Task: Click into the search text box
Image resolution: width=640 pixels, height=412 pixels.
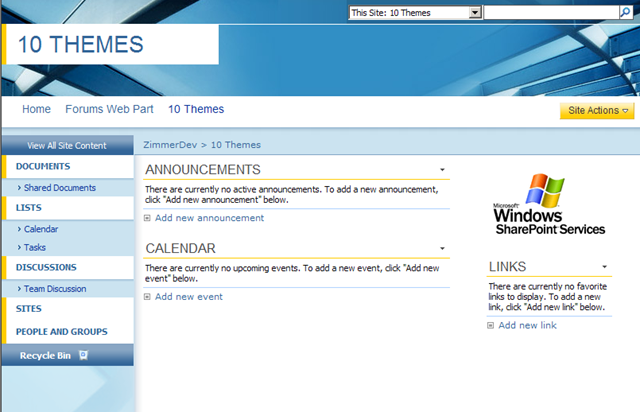Action: point(549,13)
